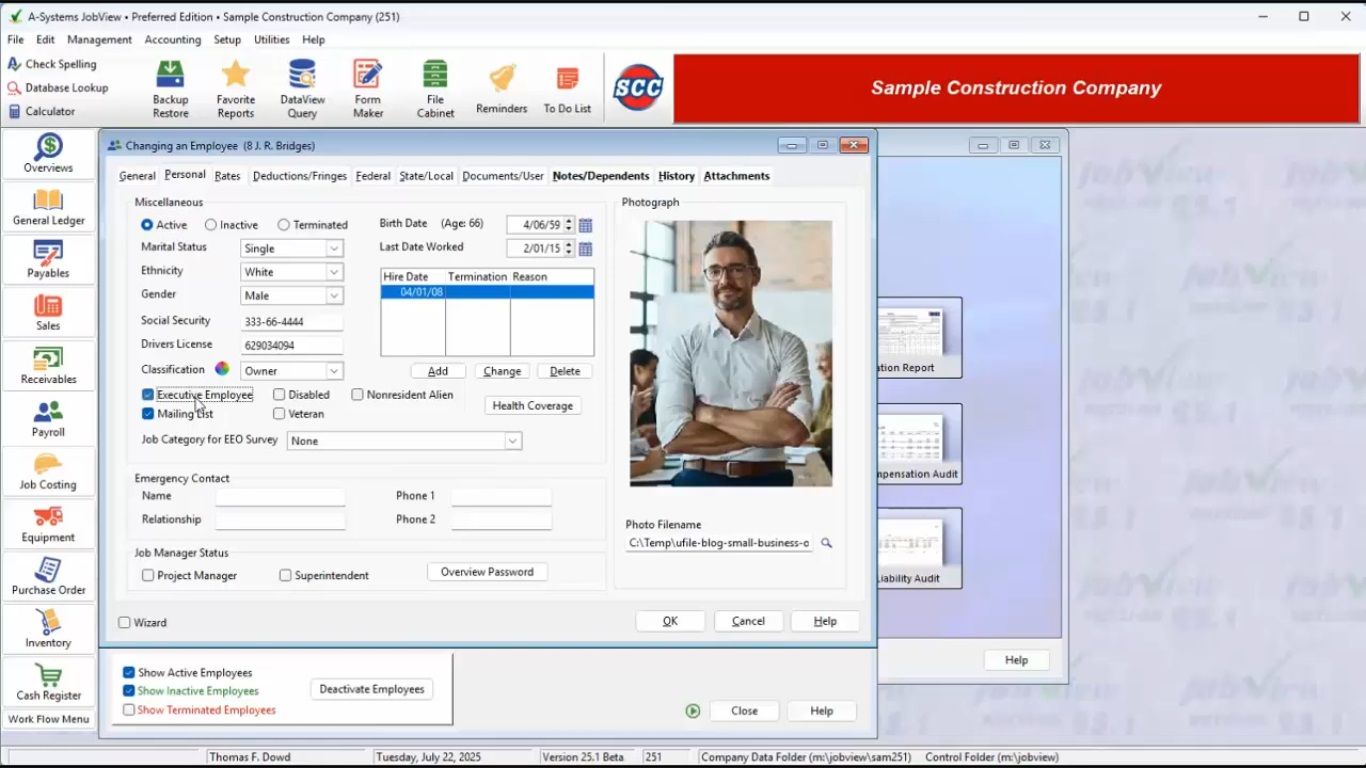This screenshot has width=1366, height=768.
Task: Click the Birth Date calendar icon
Action: pos(586,225)
